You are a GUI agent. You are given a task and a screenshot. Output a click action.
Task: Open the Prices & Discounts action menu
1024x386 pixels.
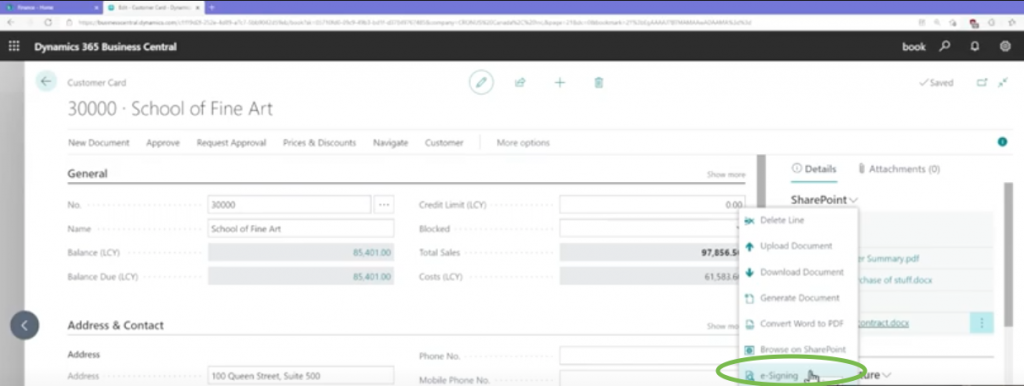(x=319, y=142)
